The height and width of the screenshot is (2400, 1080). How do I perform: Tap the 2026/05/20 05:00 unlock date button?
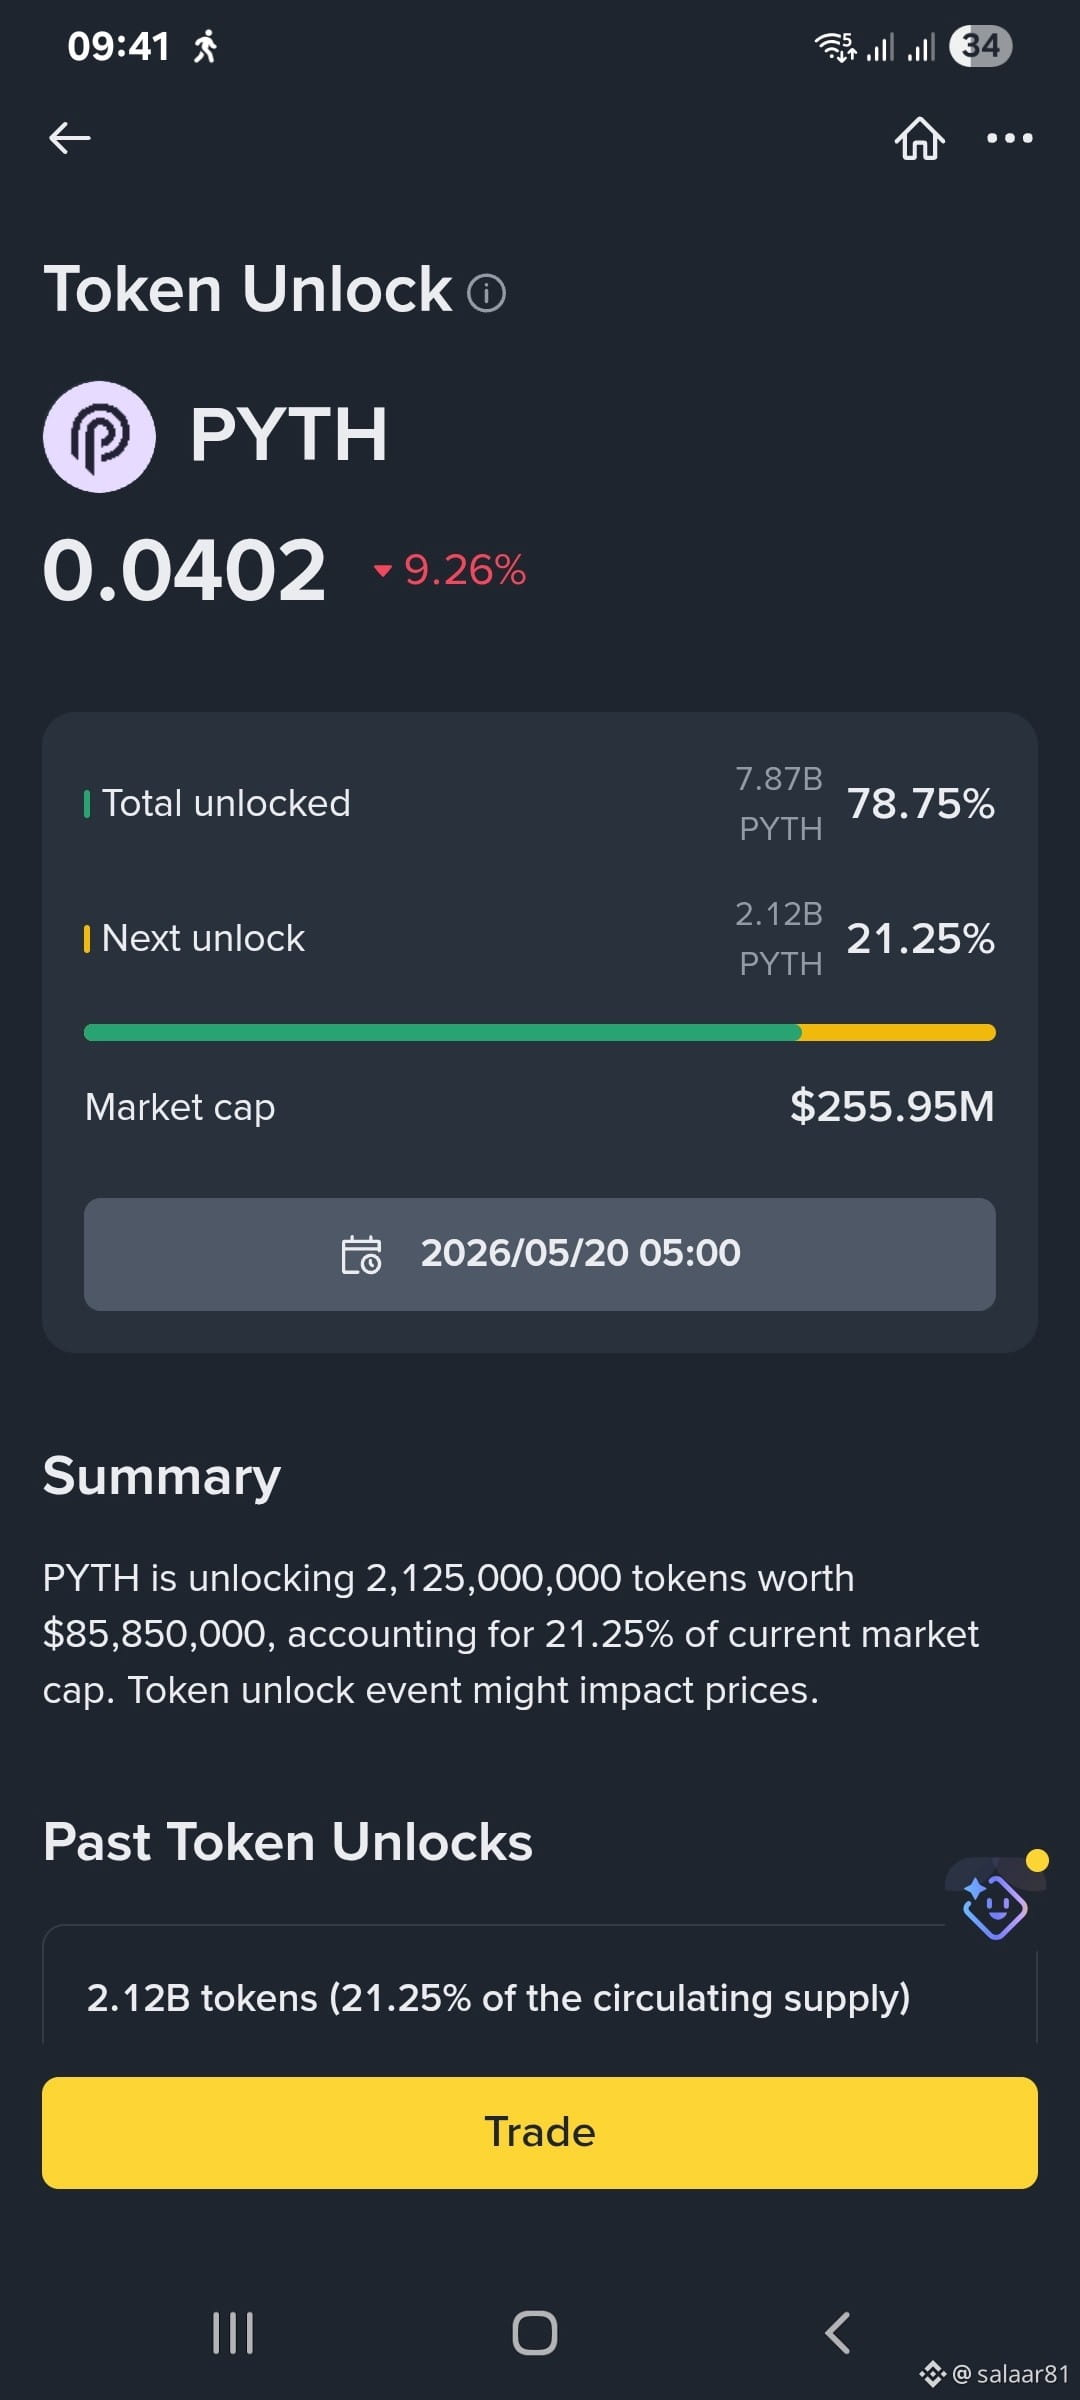coord(540,1254)
